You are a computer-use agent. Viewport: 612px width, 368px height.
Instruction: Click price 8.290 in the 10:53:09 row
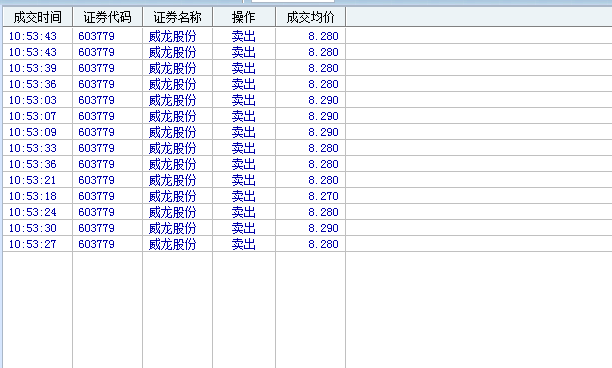pyautogui.click(x=323, y=132)
